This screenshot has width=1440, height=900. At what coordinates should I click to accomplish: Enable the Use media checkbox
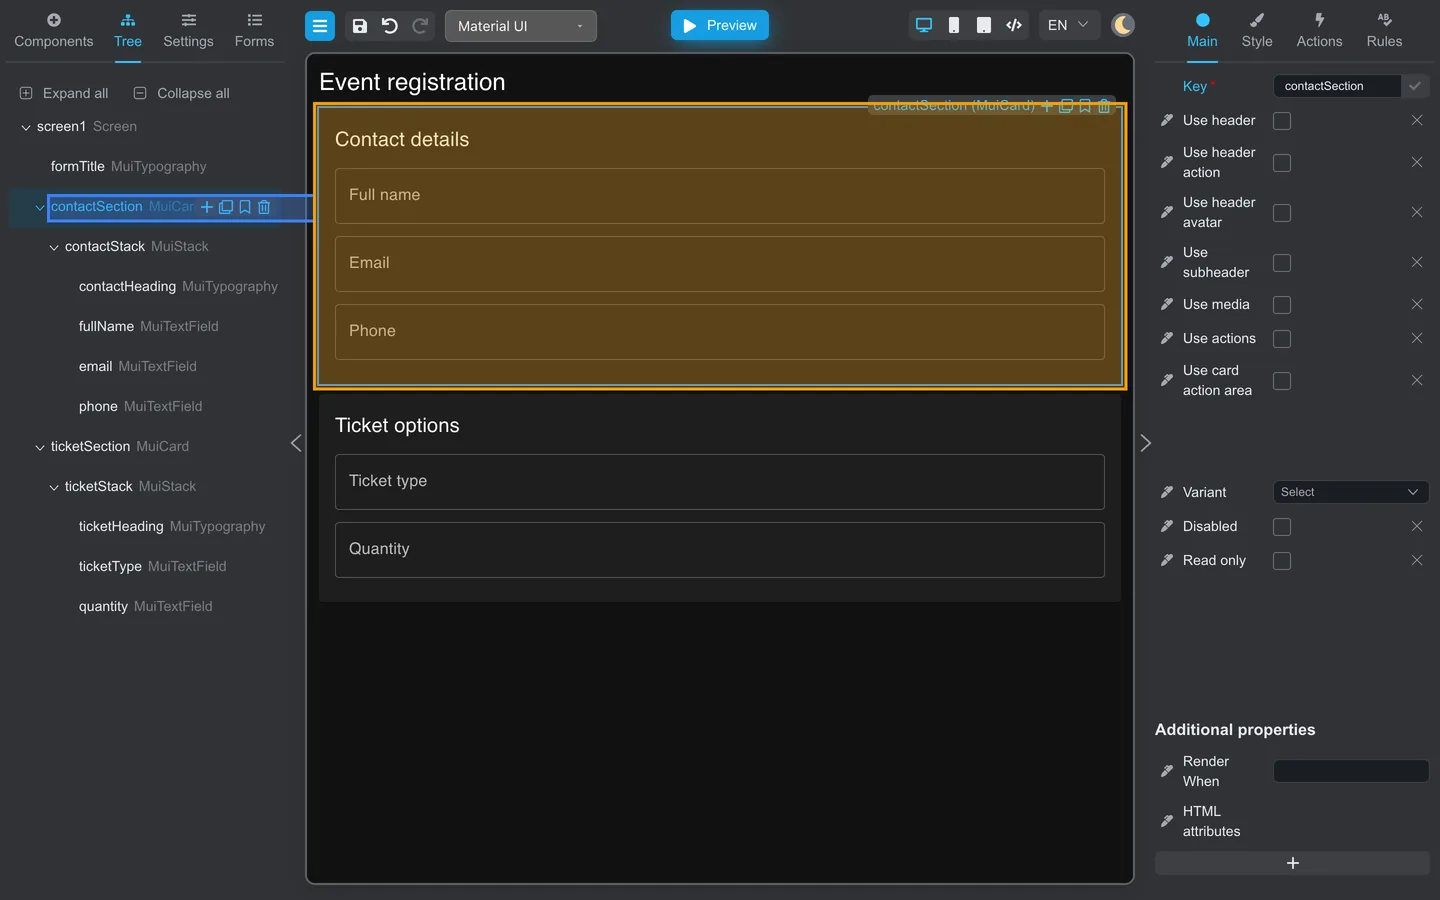[1282, 305]
